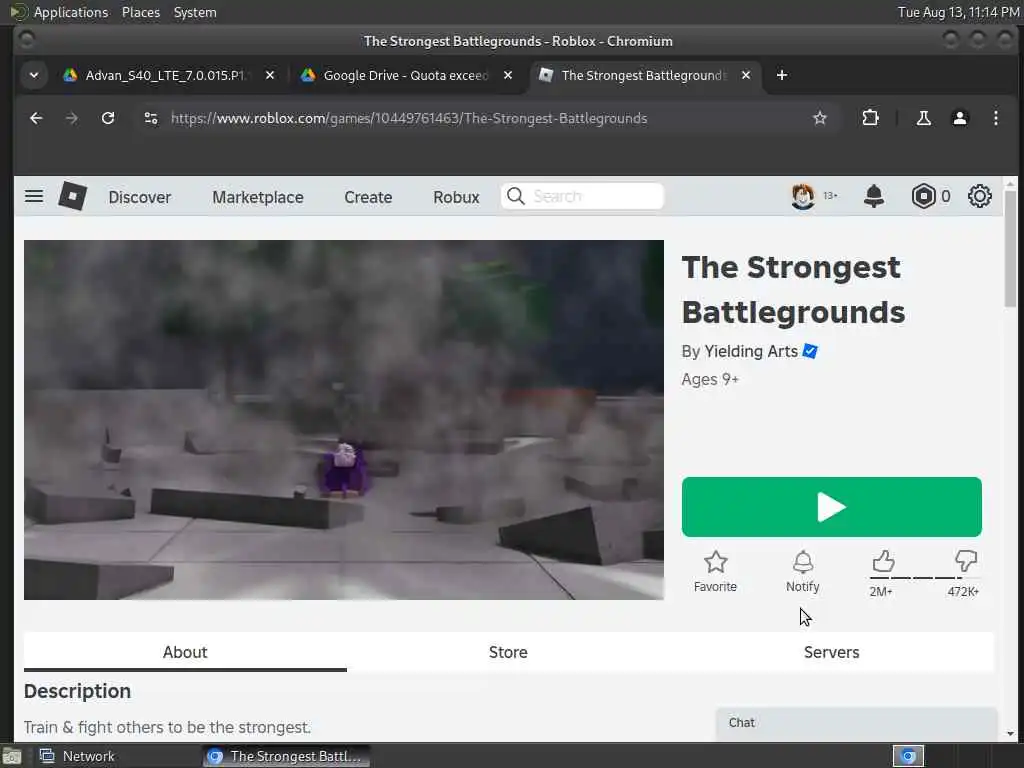Switch to the Advan_S40_LTE tab
Image resolution: width=1024 pixels, height=768 pixels.
(x=167, y=75)
